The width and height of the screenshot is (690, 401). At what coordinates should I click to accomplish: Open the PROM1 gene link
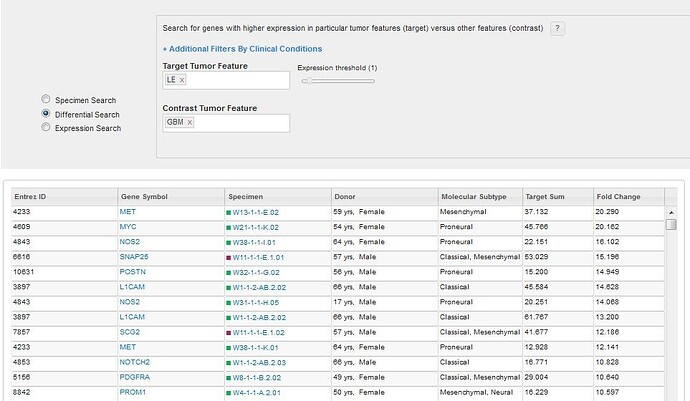[x=132, y=392]
